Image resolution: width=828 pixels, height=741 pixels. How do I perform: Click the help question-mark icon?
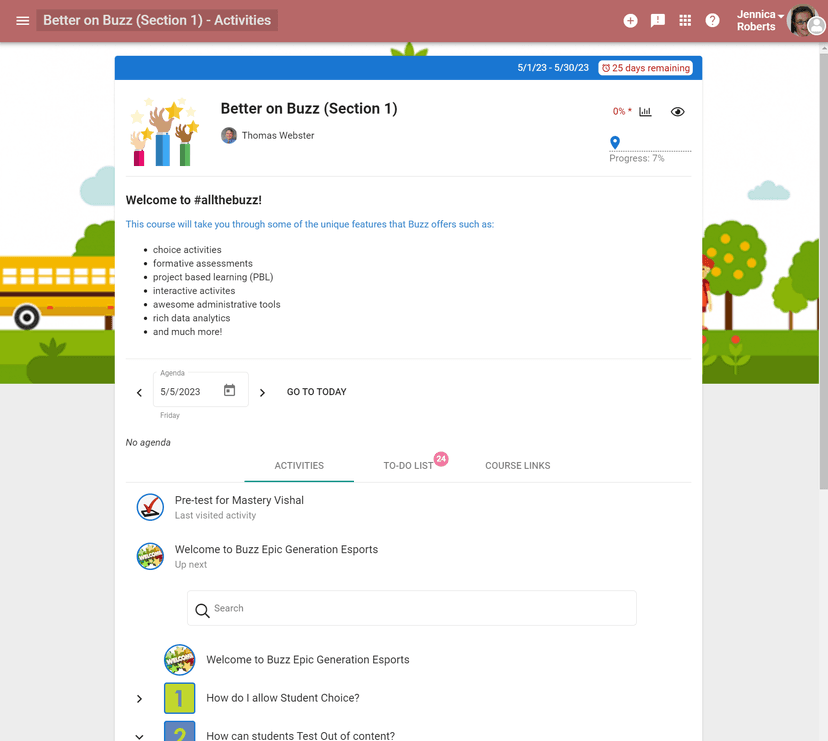[x=712, y=20]
